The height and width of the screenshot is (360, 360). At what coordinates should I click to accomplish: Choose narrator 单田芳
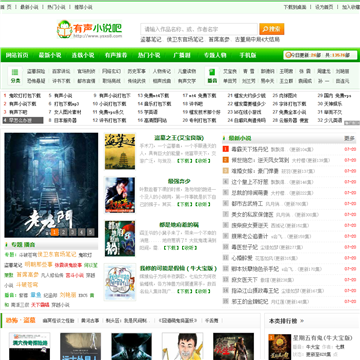pyautogui.click(x=230, y=81)
